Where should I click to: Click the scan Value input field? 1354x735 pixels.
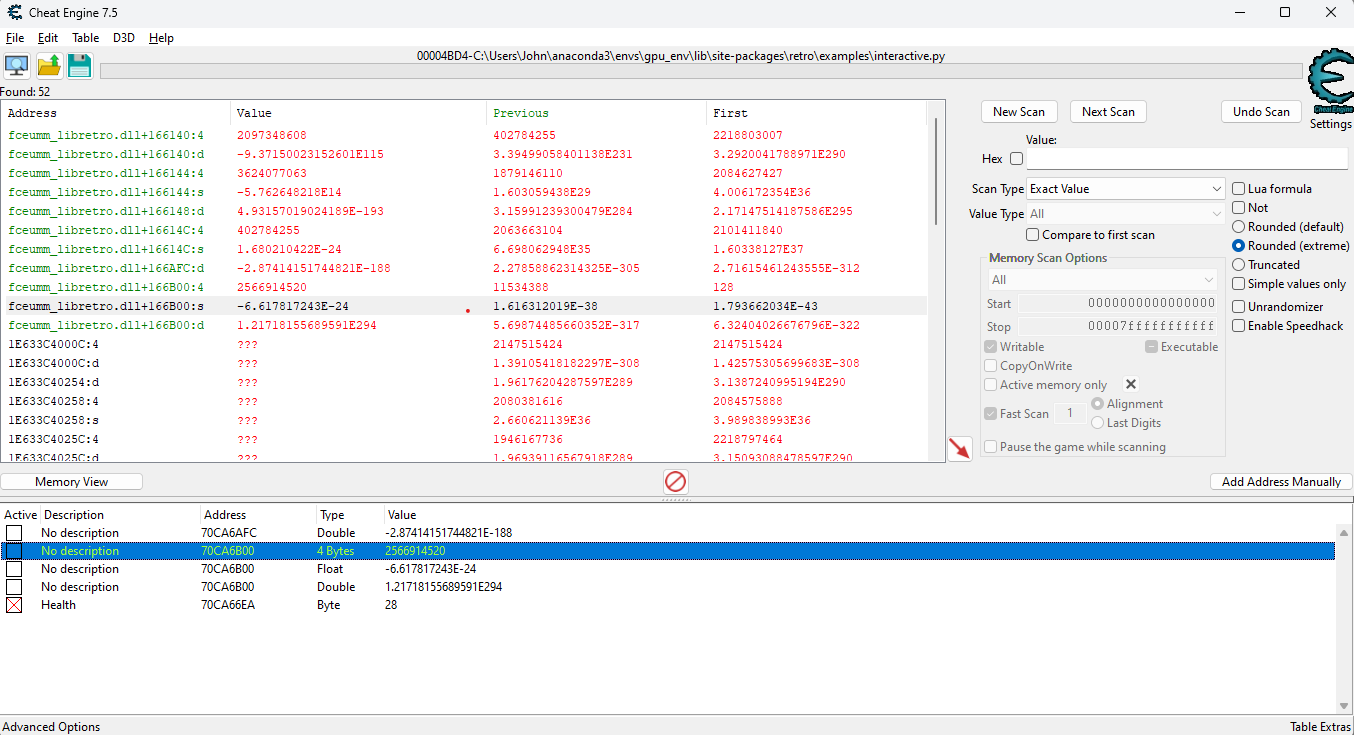click(x=1186, y=159)
